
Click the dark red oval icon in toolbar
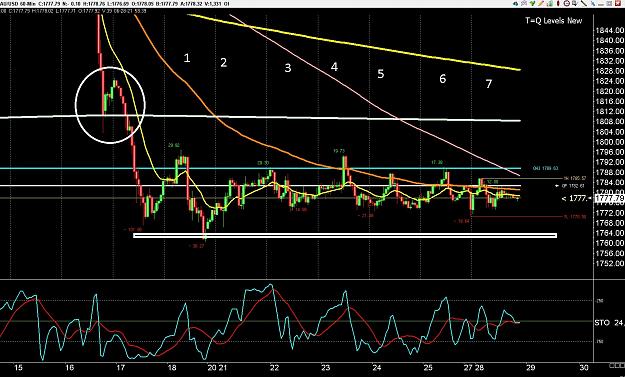click(558, 4)
